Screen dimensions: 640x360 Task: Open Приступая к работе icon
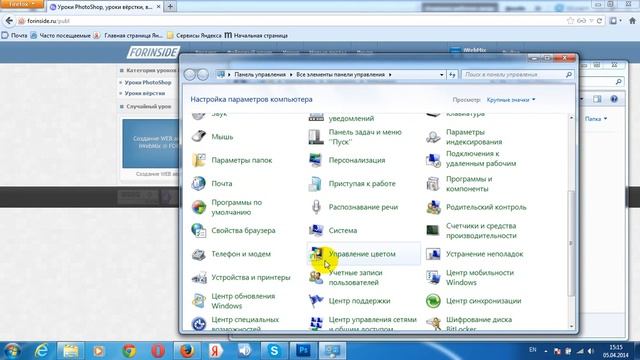(x=316, y=184)
